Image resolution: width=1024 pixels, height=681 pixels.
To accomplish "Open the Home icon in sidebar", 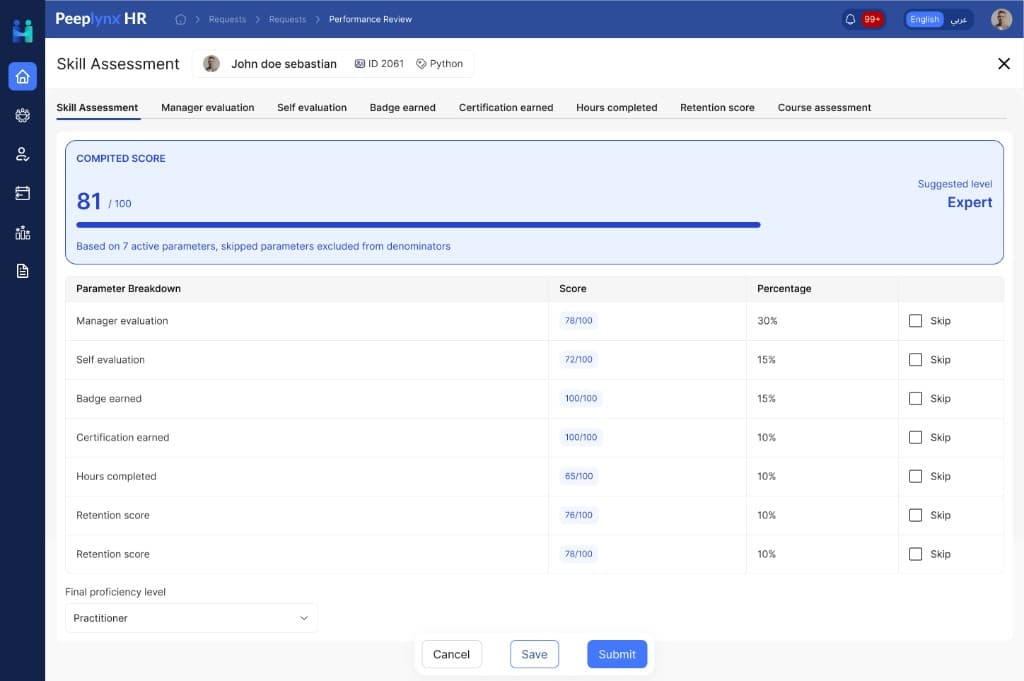I will point(22,77).
